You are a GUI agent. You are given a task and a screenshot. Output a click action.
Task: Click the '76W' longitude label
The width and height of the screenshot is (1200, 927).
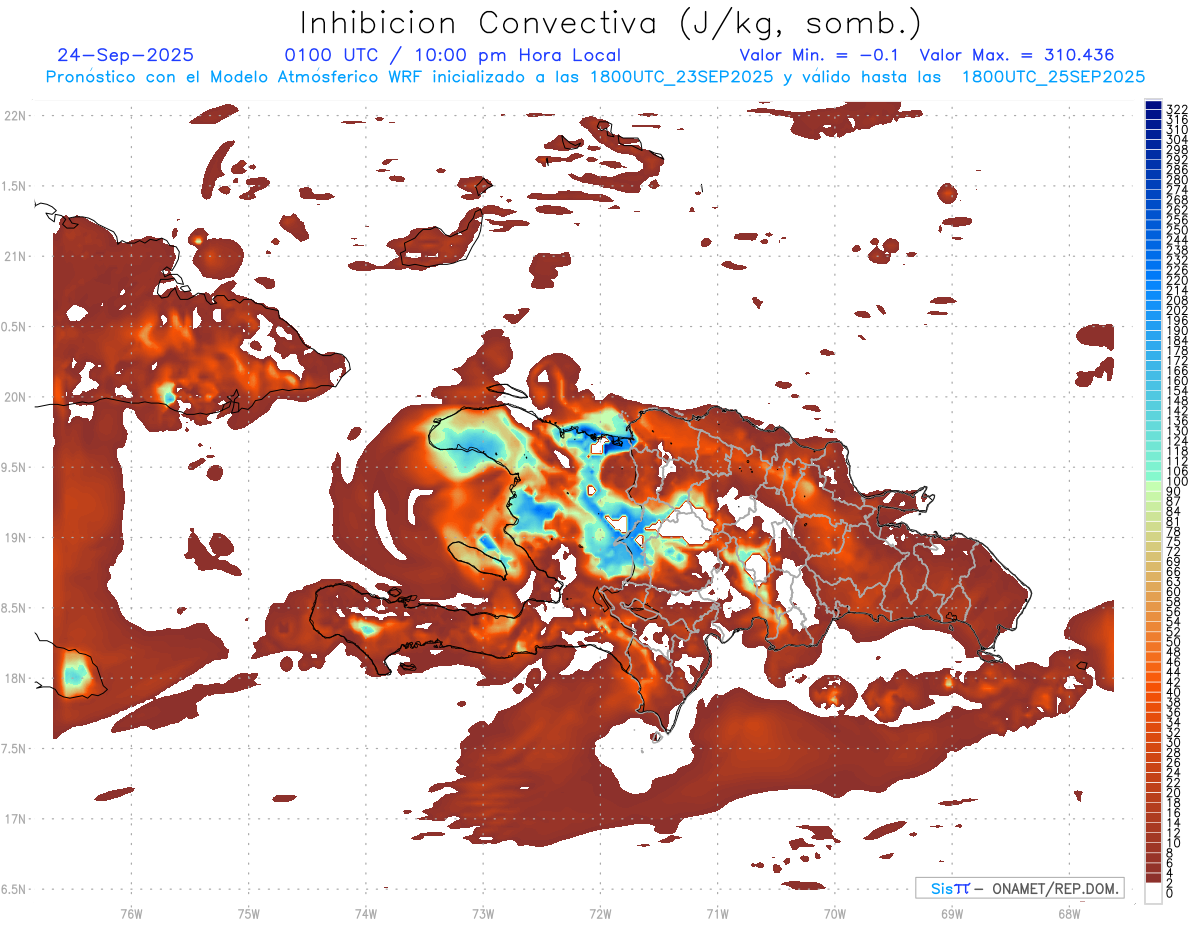131,913
